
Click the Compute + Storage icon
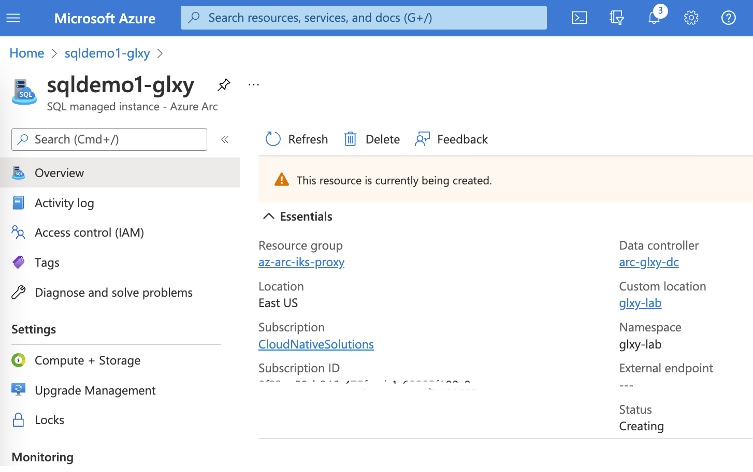coord(18,360)
